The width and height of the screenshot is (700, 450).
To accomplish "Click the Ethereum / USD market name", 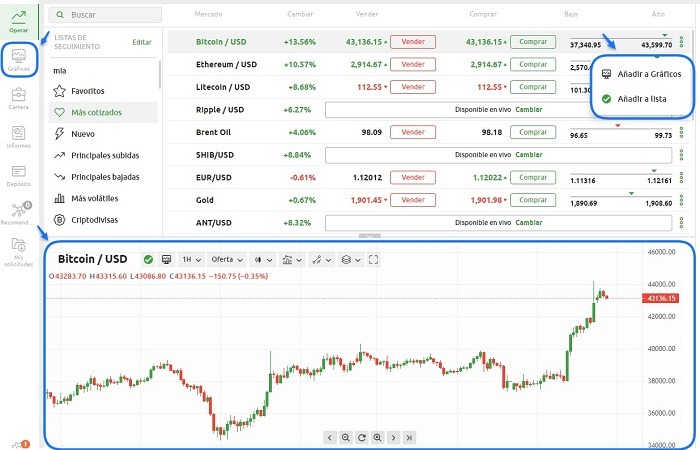I will coord(226,64).
